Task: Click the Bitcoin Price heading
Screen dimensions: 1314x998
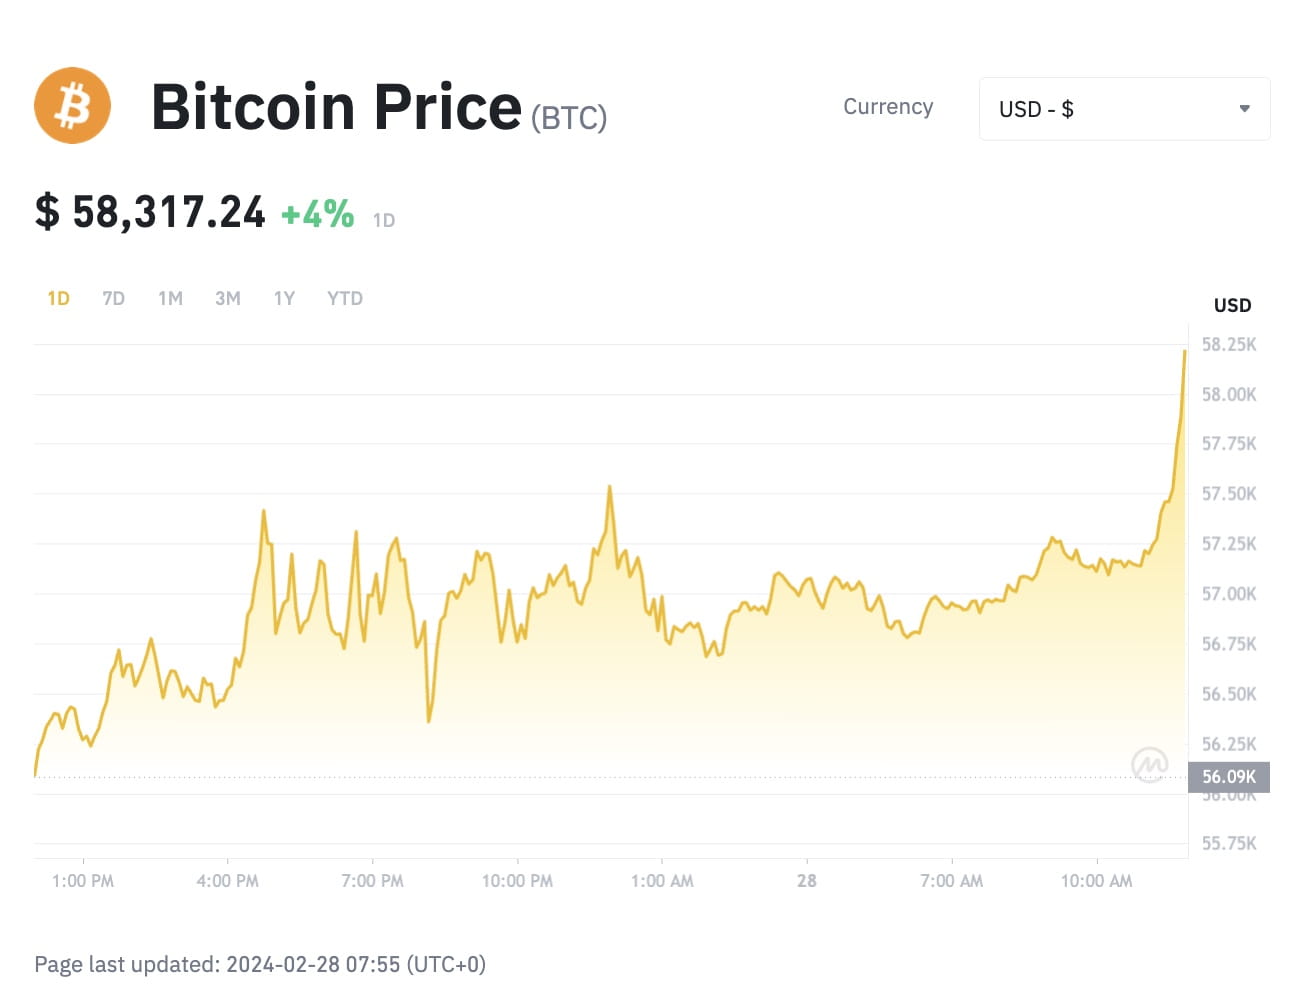Action: pos(337,106)
